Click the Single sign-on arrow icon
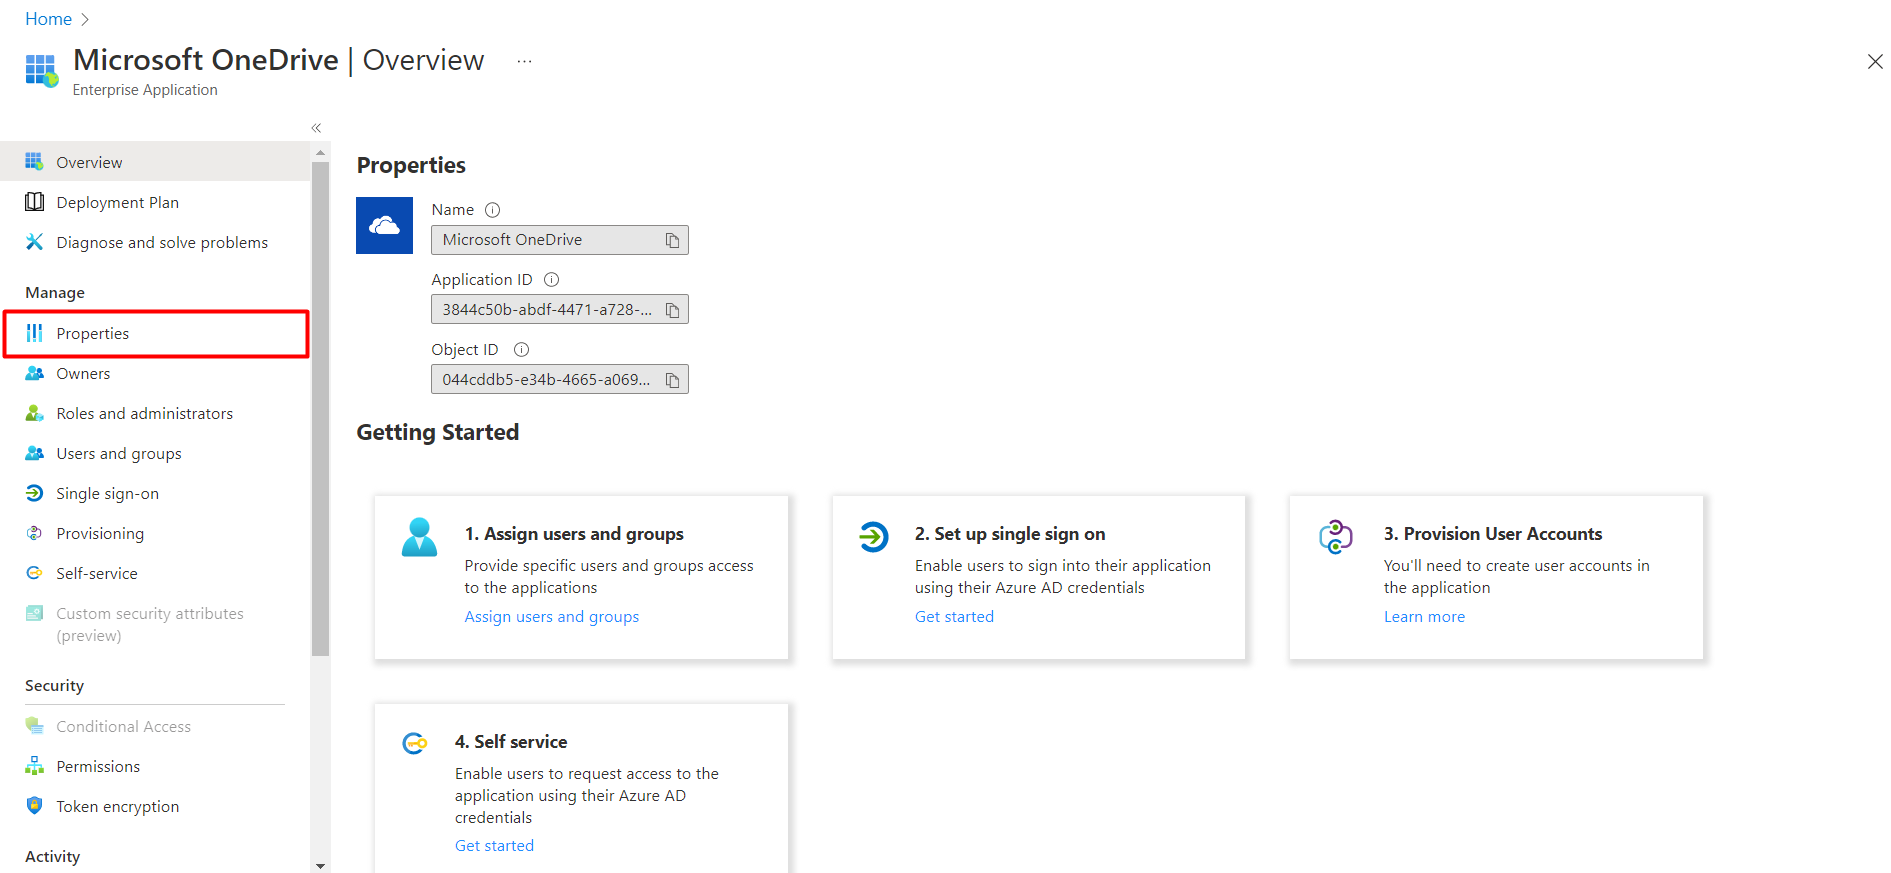 (34, 493)
